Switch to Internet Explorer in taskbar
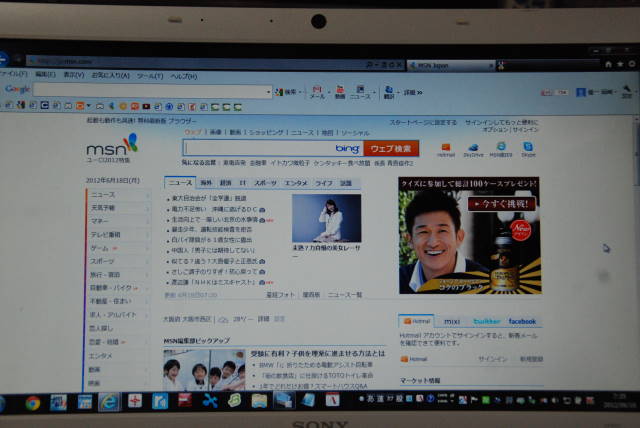640x428 pixels. pos(109,402)
